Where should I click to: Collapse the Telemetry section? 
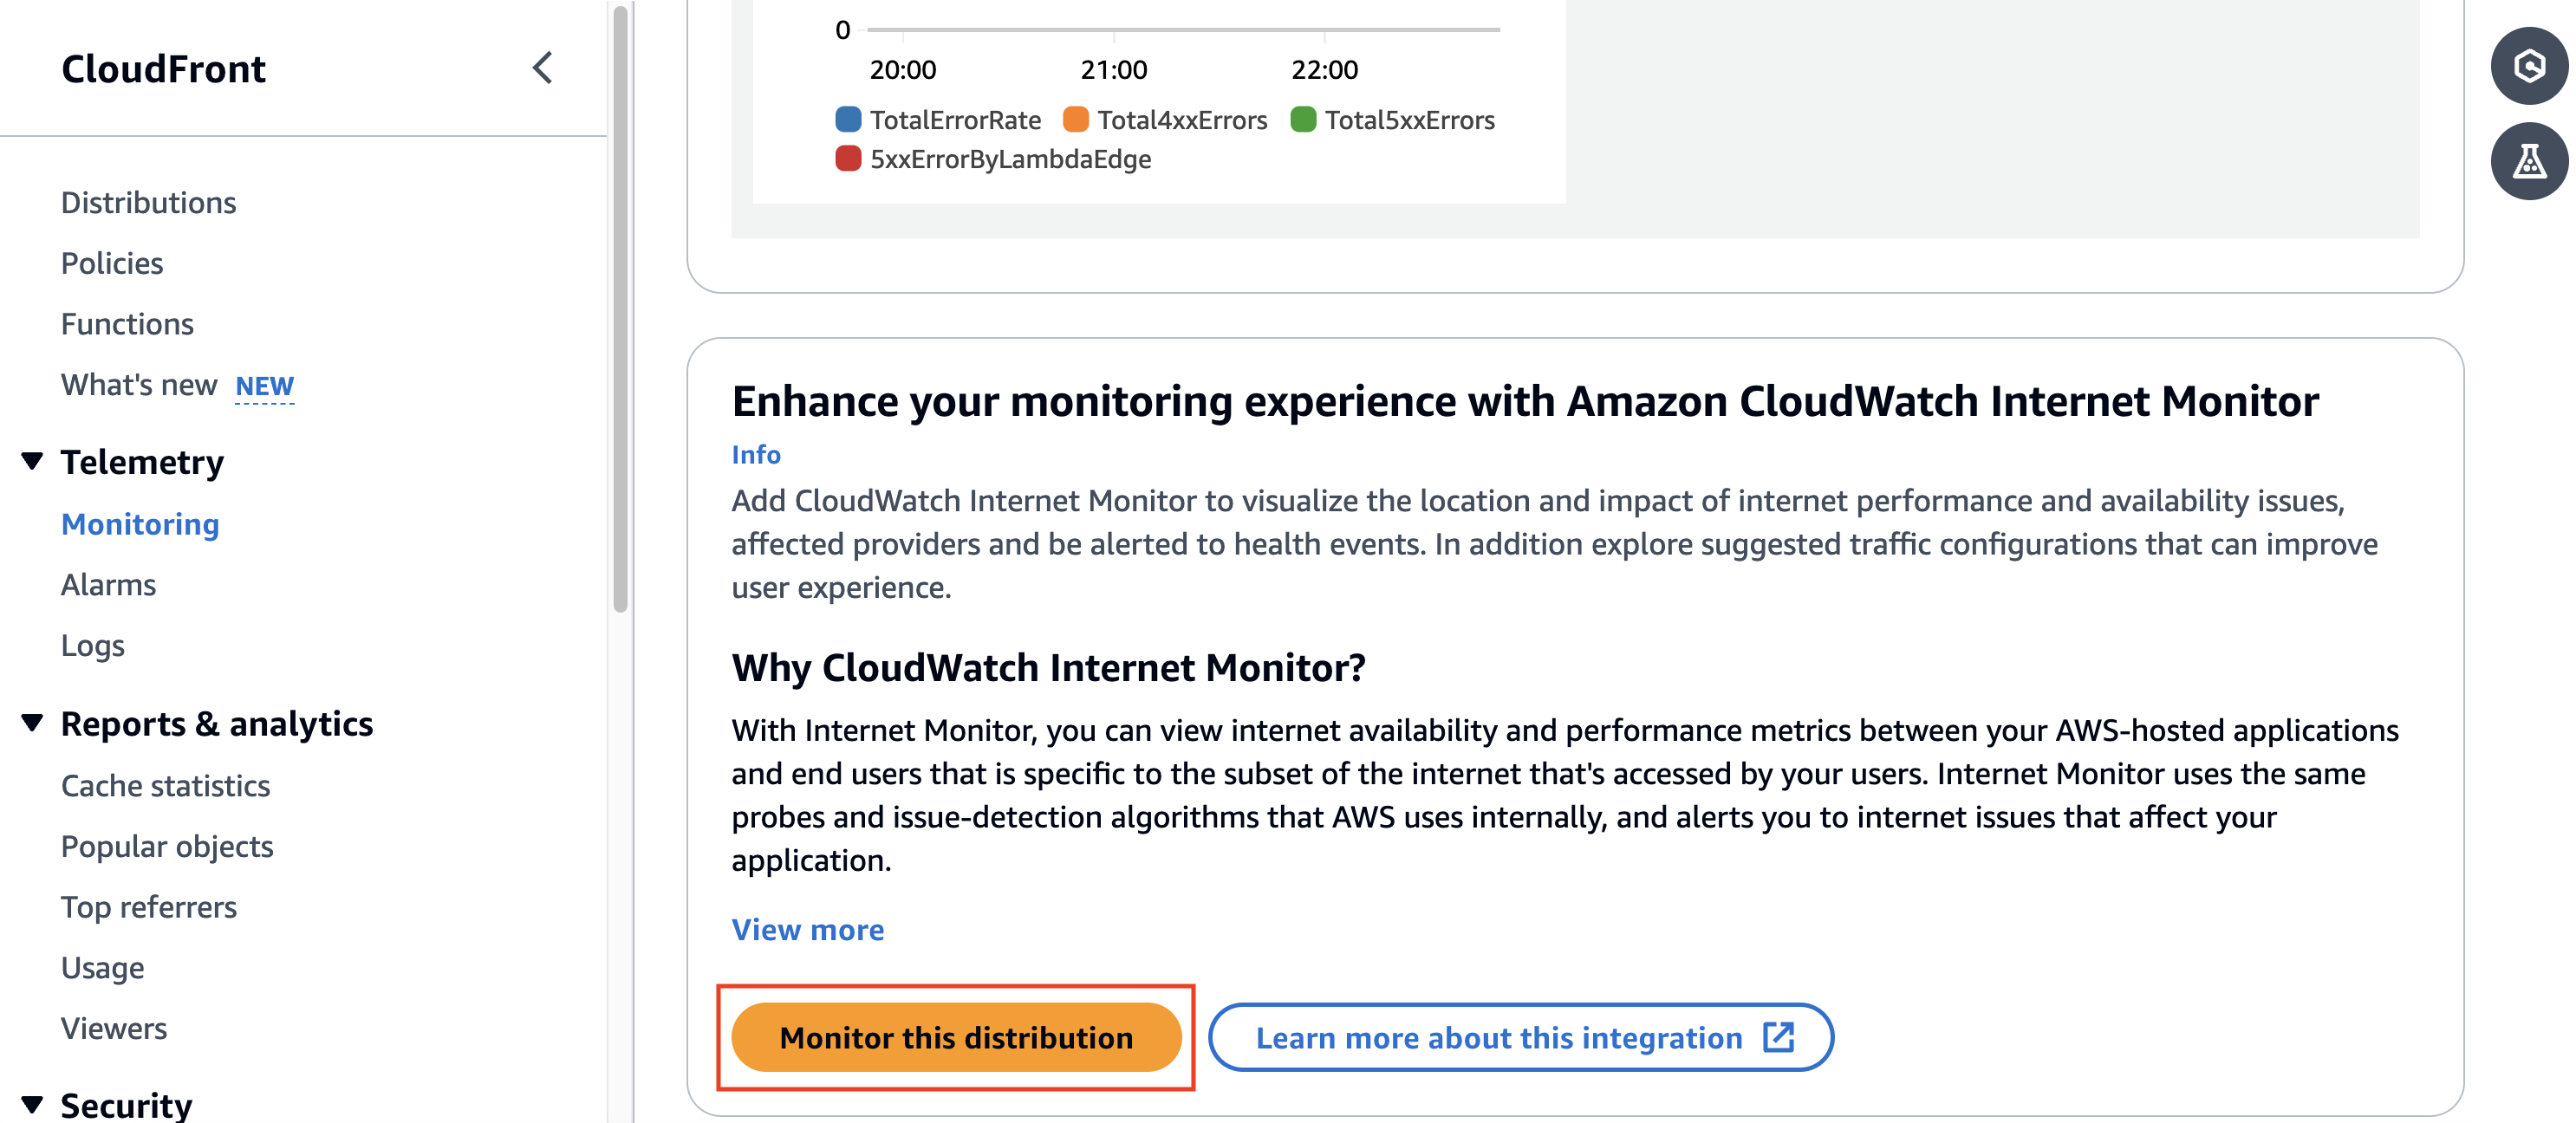pos(31,461)
